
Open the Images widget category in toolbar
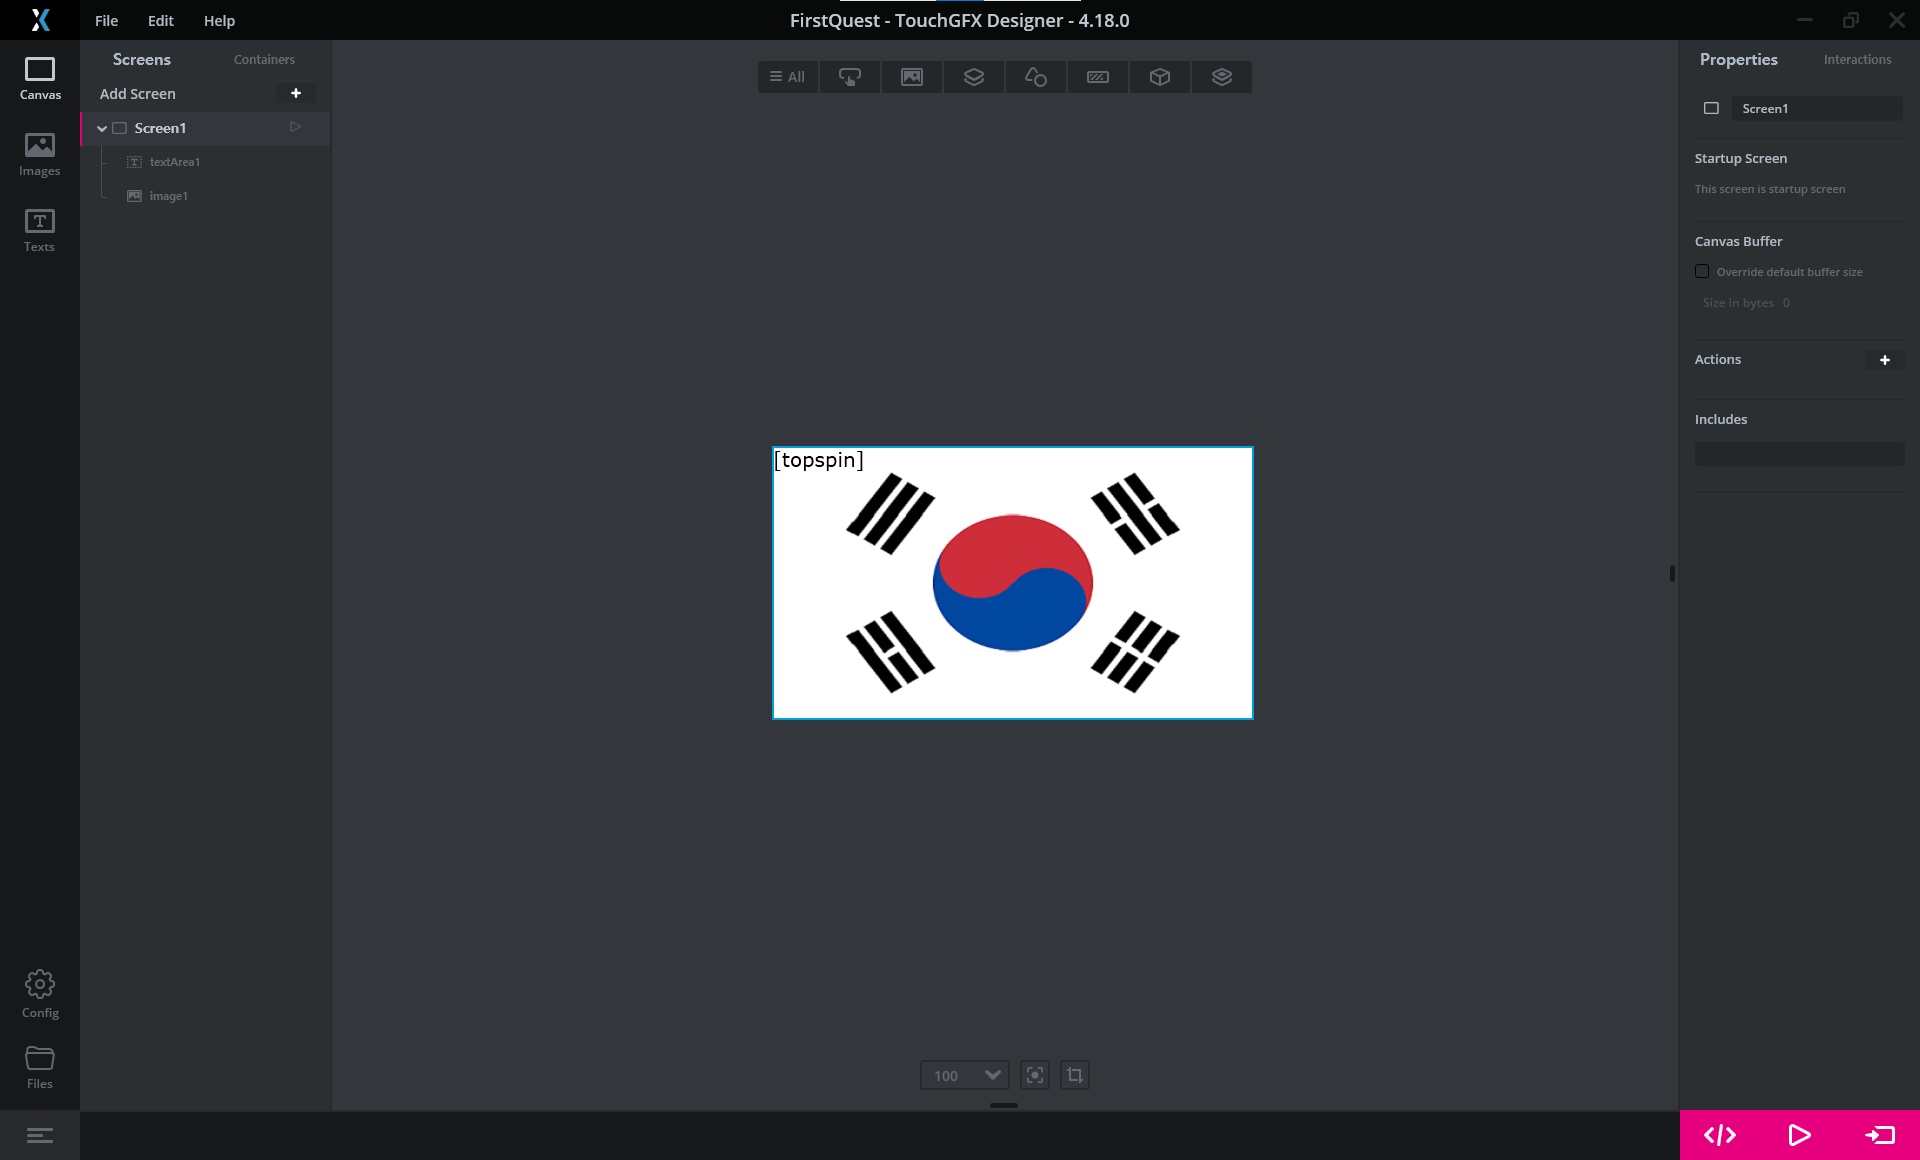[x=912, y=77]
